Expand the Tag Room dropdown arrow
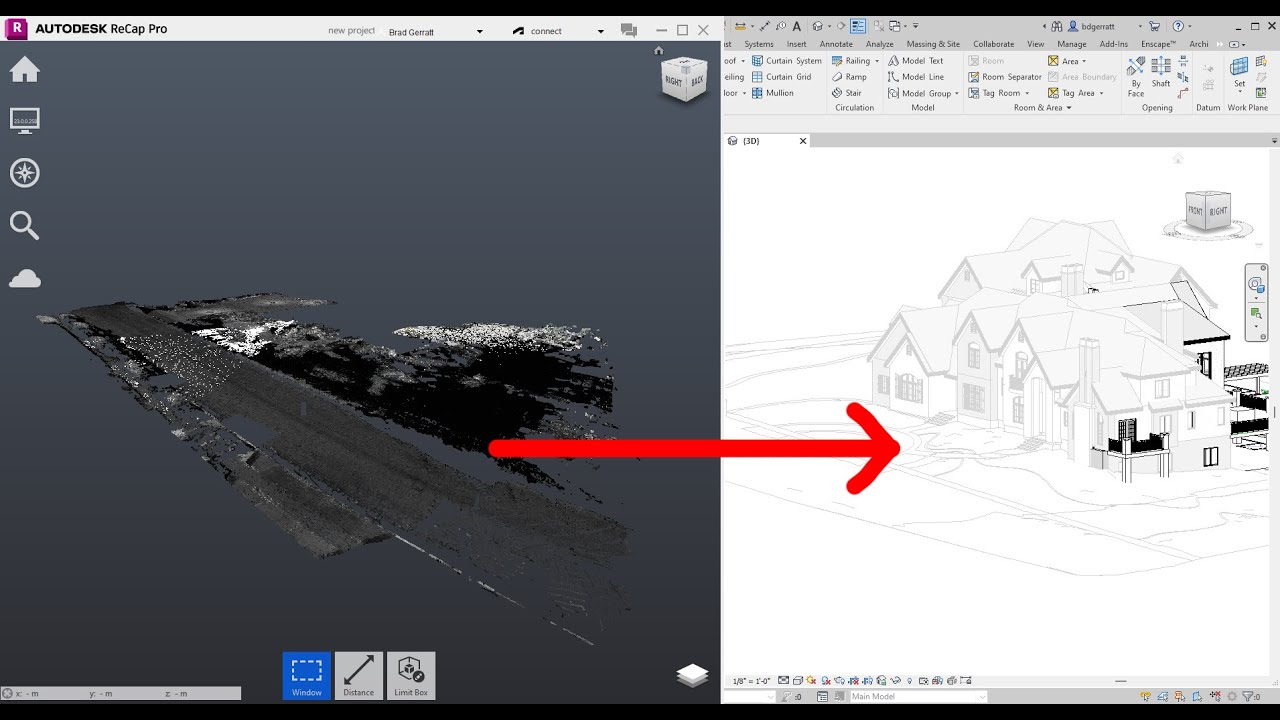1280x720 pixels. (1027, 93)
